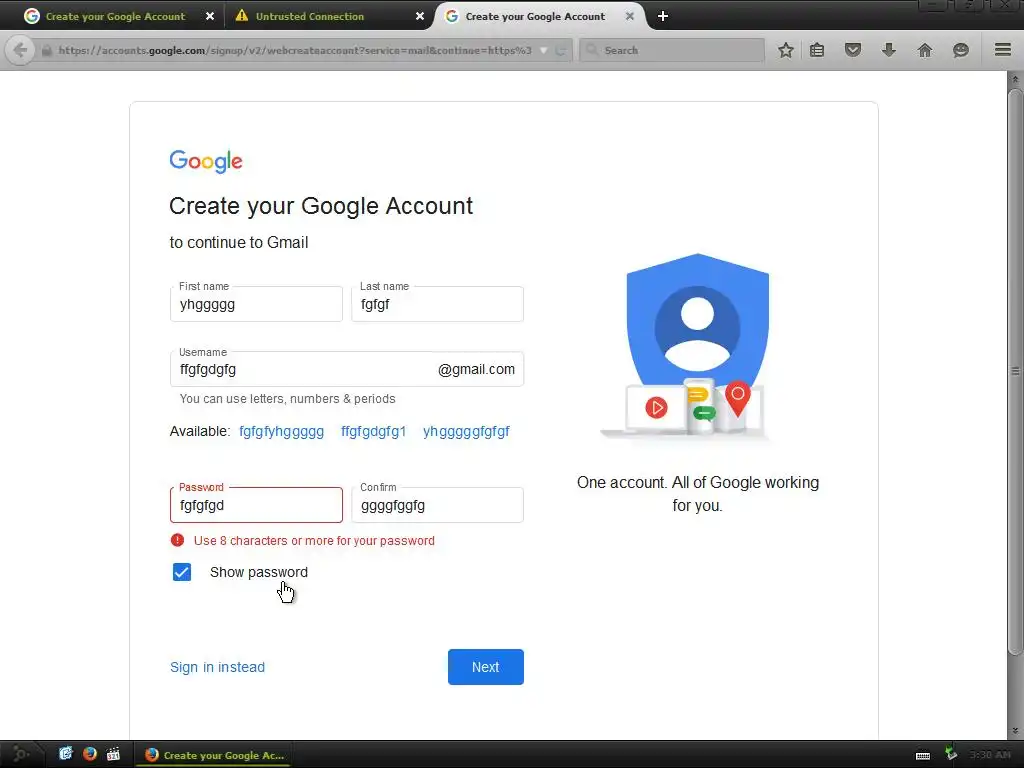
Task: Click the blue Next button
Action: pos(486,667)
